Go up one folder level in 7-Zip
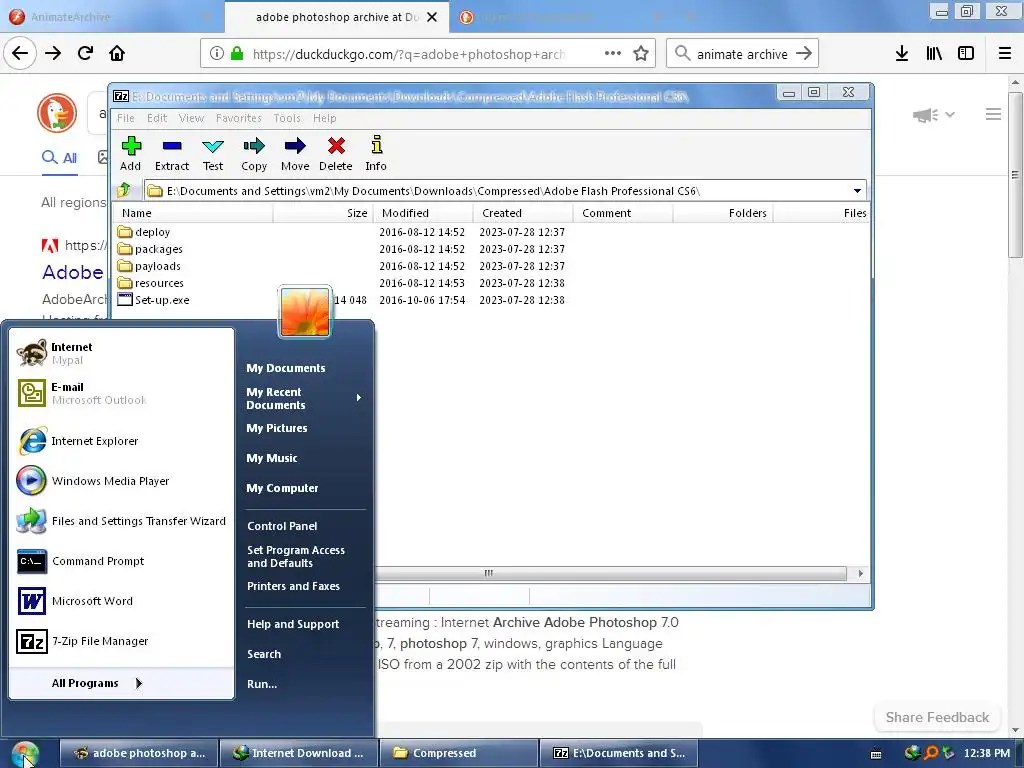The image size is (1024, 768). [124, 190]
